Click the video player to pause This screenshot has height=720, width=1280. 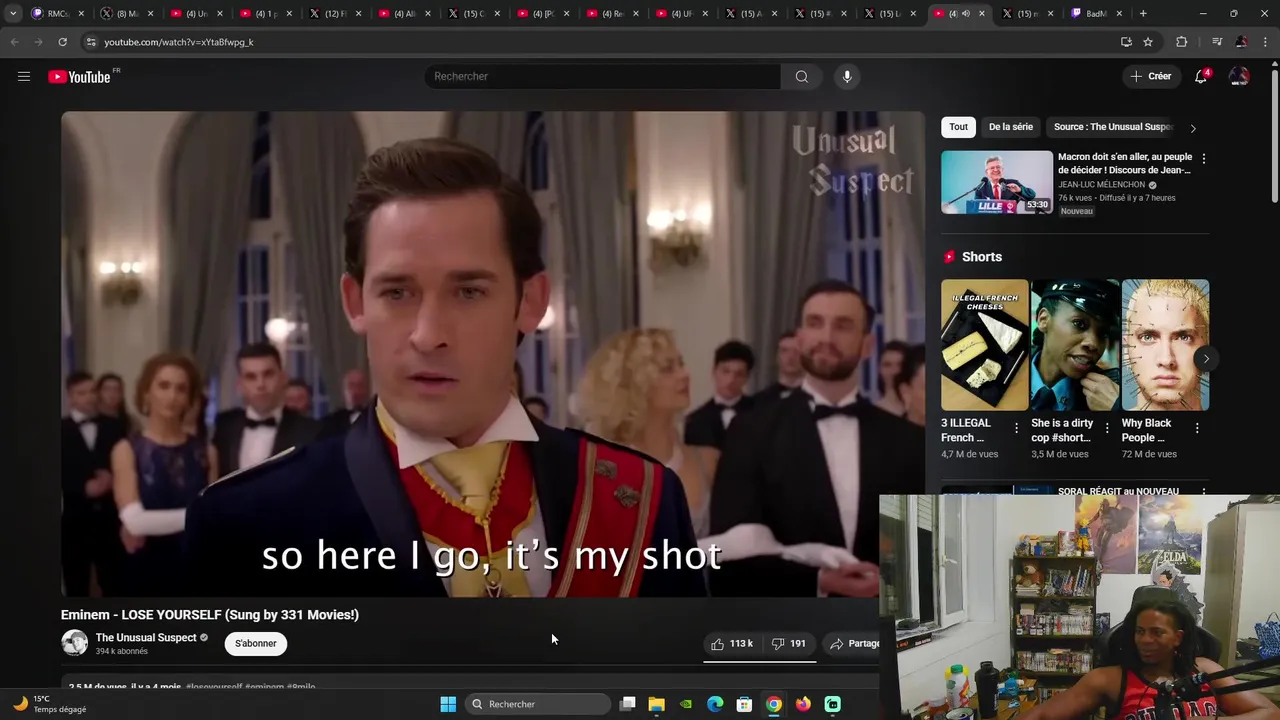click(x=493, y=354)
